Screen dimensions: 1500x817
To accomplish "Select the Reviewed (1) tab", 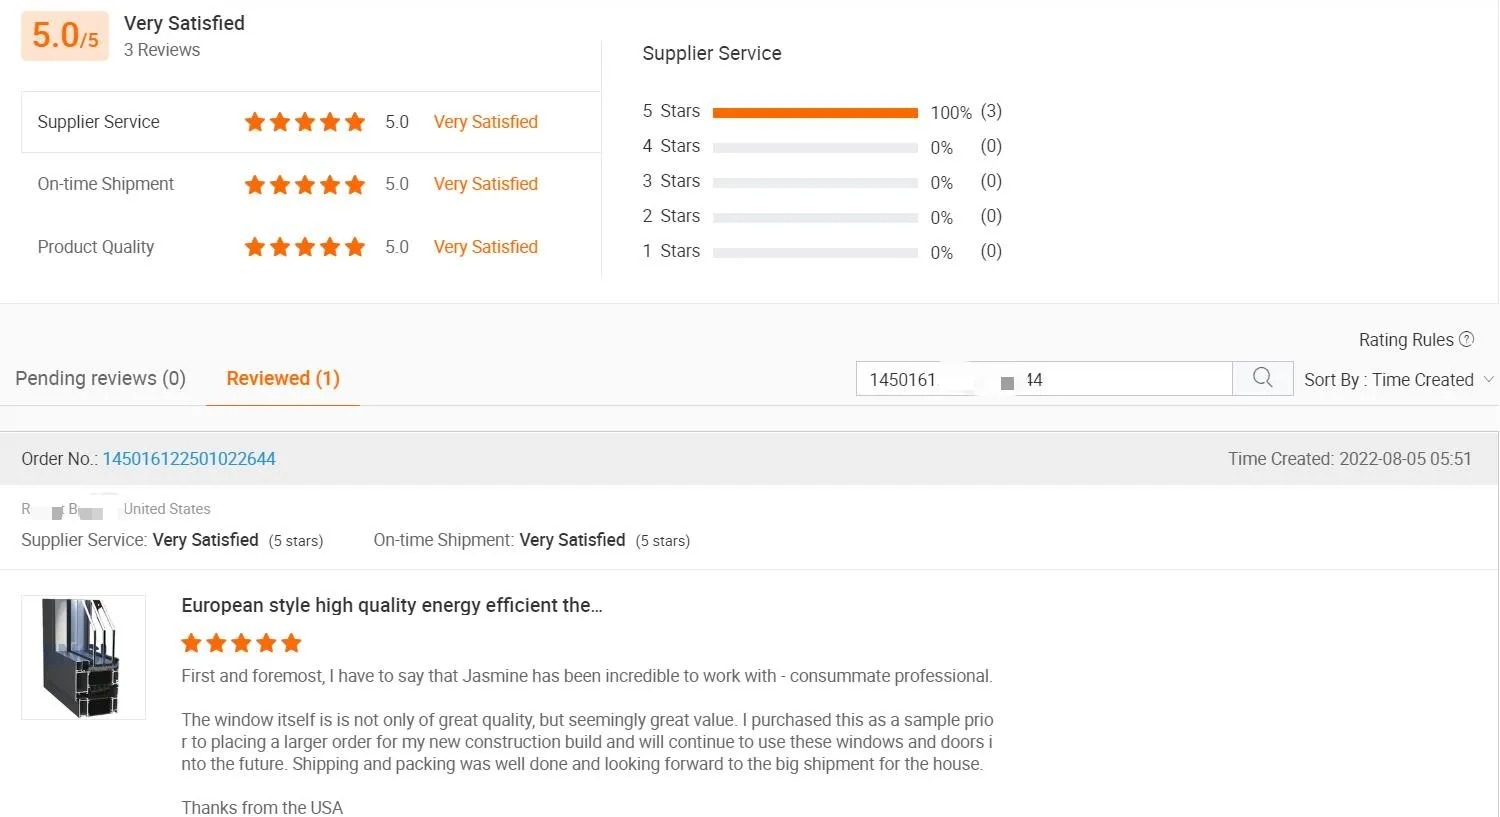I will click(x=283, y=378).
